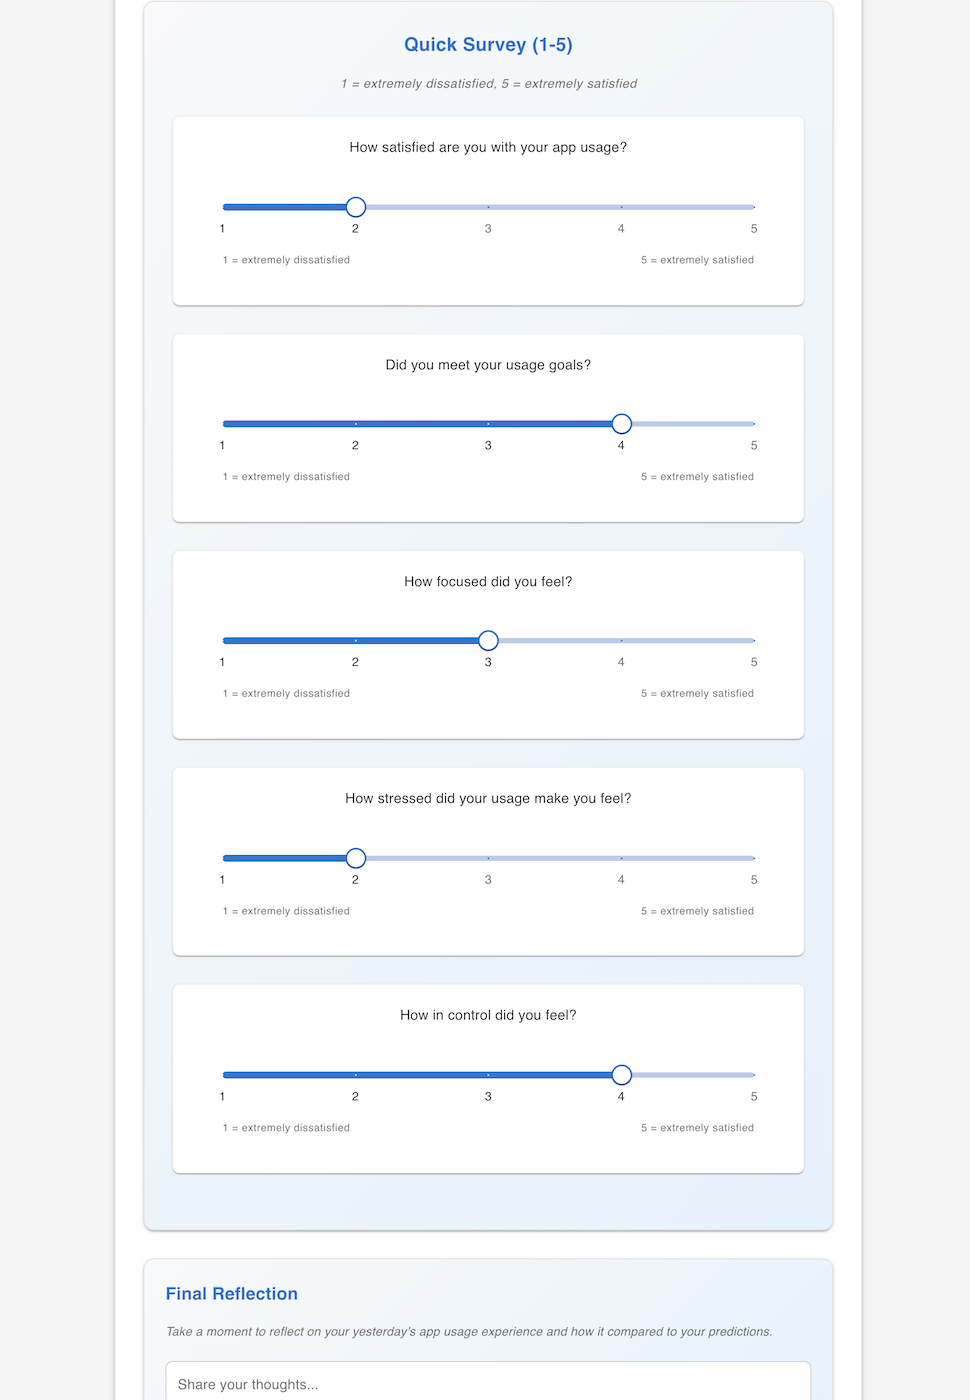The height and width of the screenshot is (1400, 970).
Task: Set the 'in control' slider to 1
Action: click(x=224, y=1075)
